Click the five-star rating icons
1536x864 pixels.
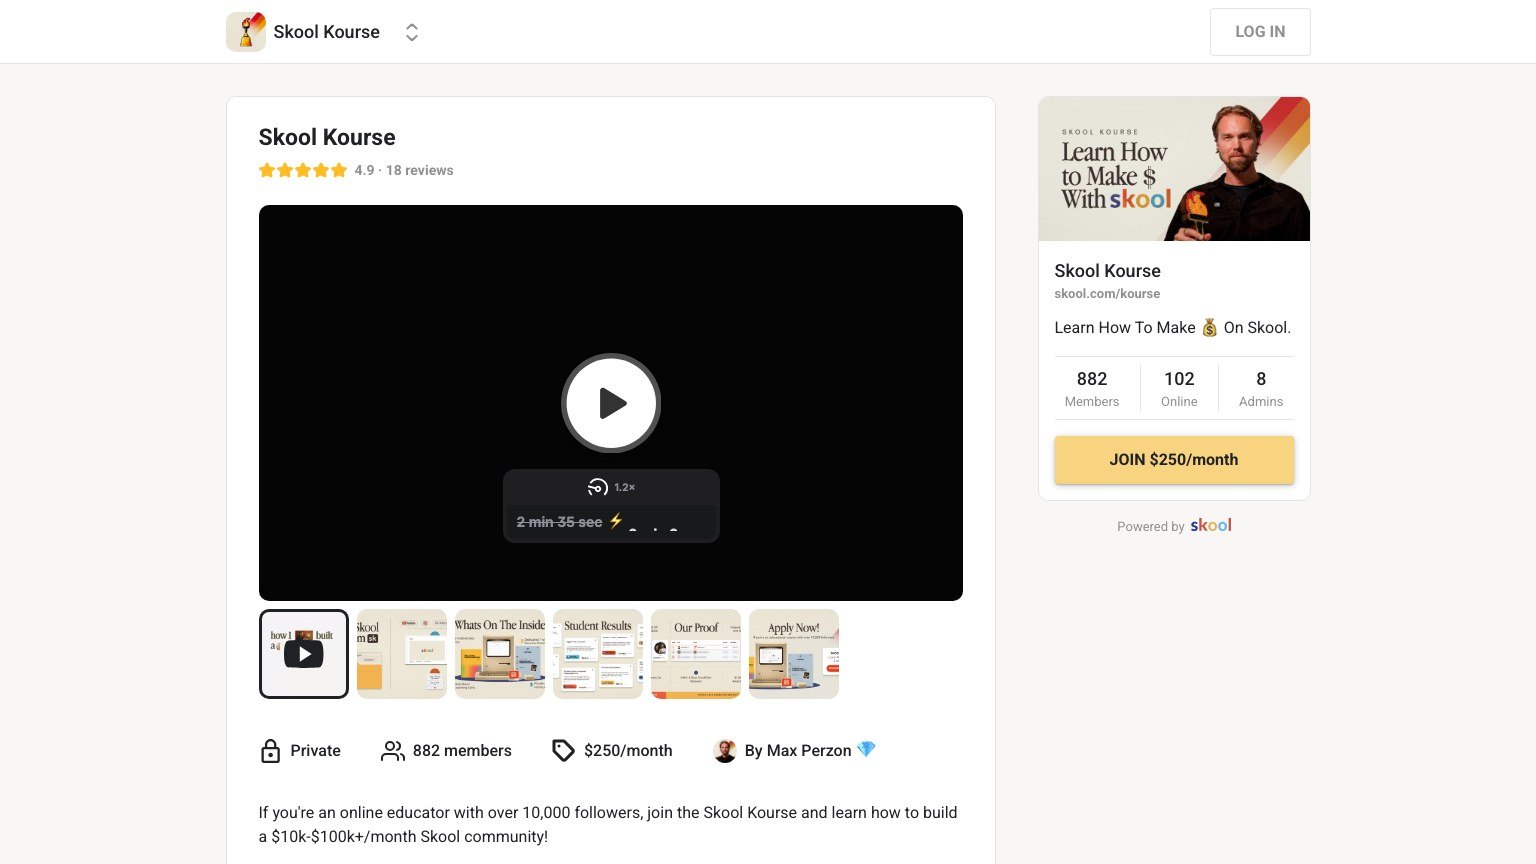coord(303,170)
